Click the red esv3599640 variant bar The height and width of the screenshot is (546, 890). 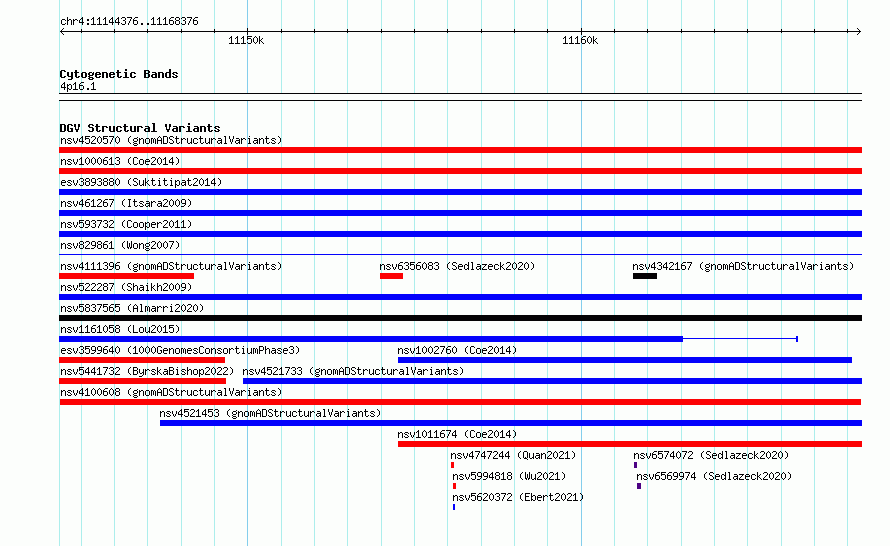(x=142, y=360)
